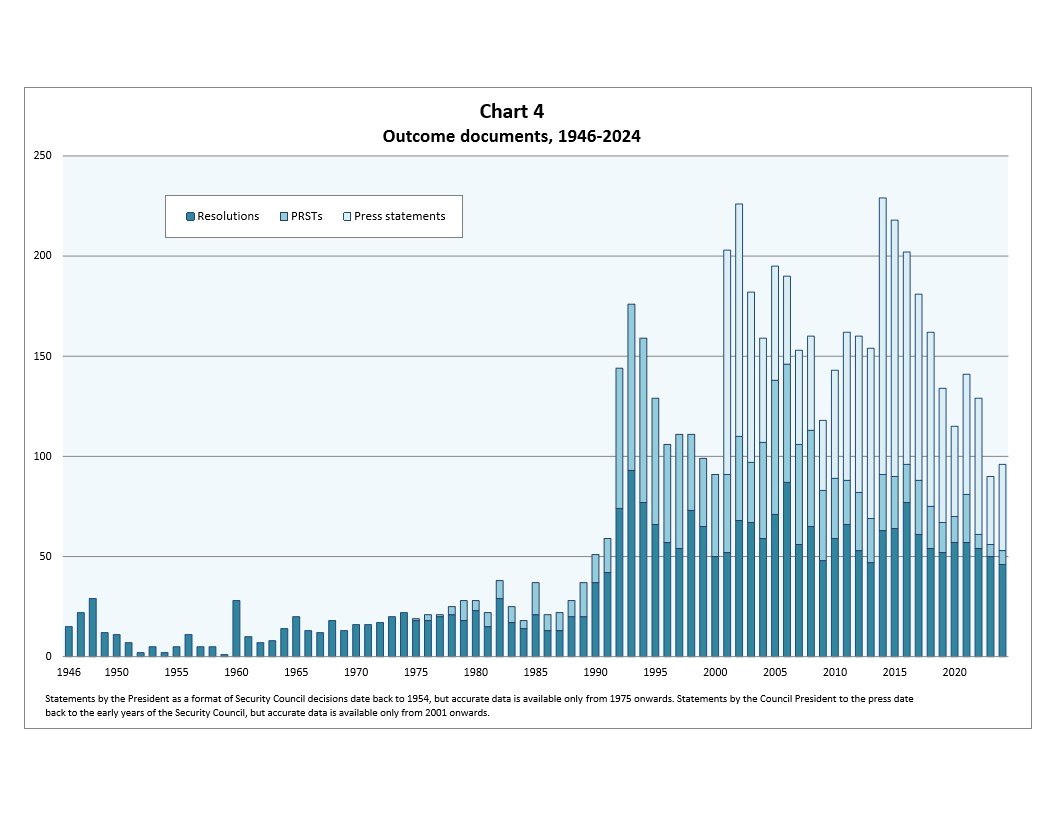Click the y-axis label 50
Viewport: 1056px width, 816px height.
[45, 556]
